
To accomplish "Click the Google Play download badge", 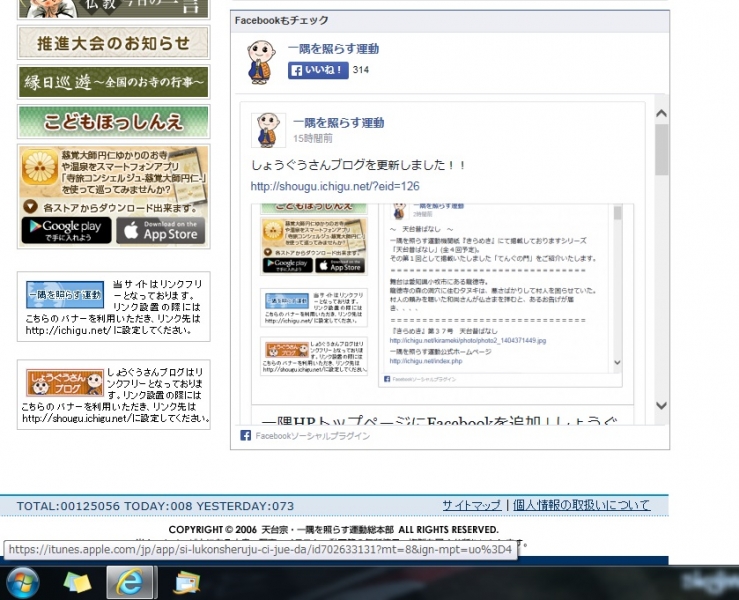I will pos(66,230).
